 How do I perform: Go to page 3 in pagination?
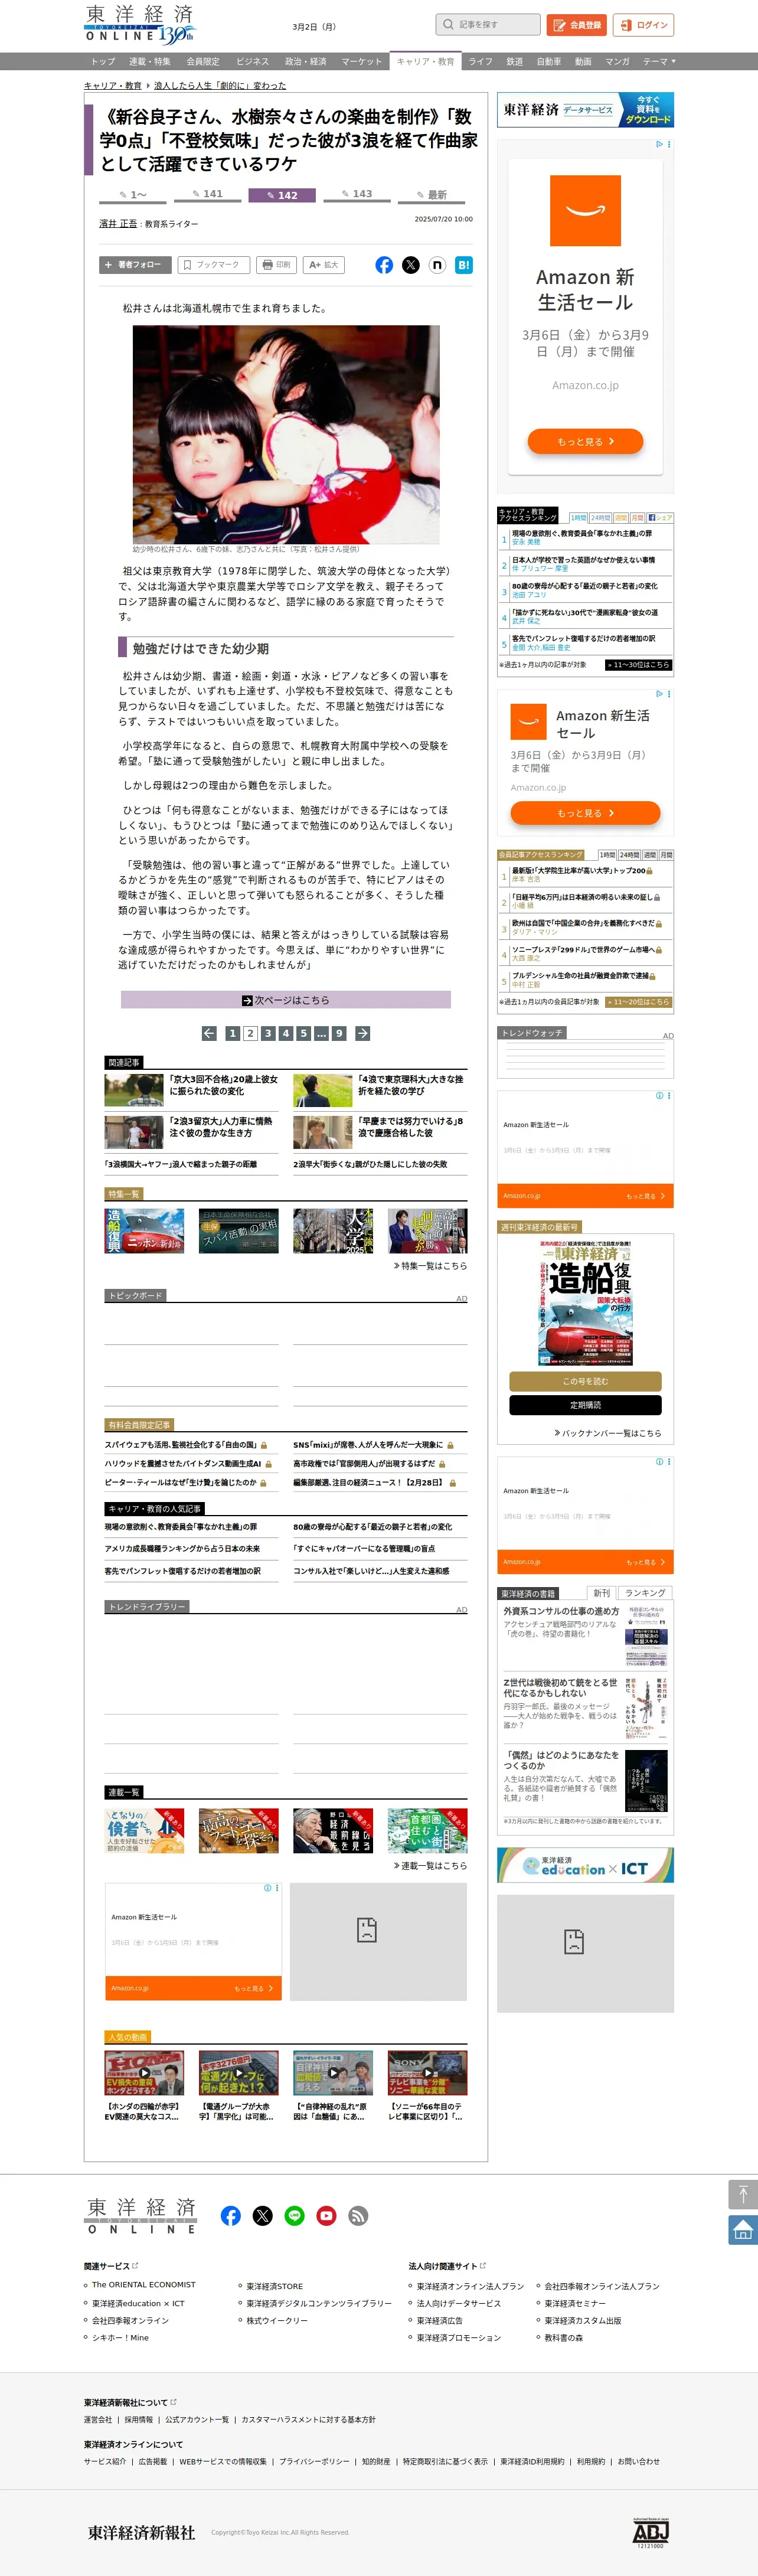pos(268,1033)
